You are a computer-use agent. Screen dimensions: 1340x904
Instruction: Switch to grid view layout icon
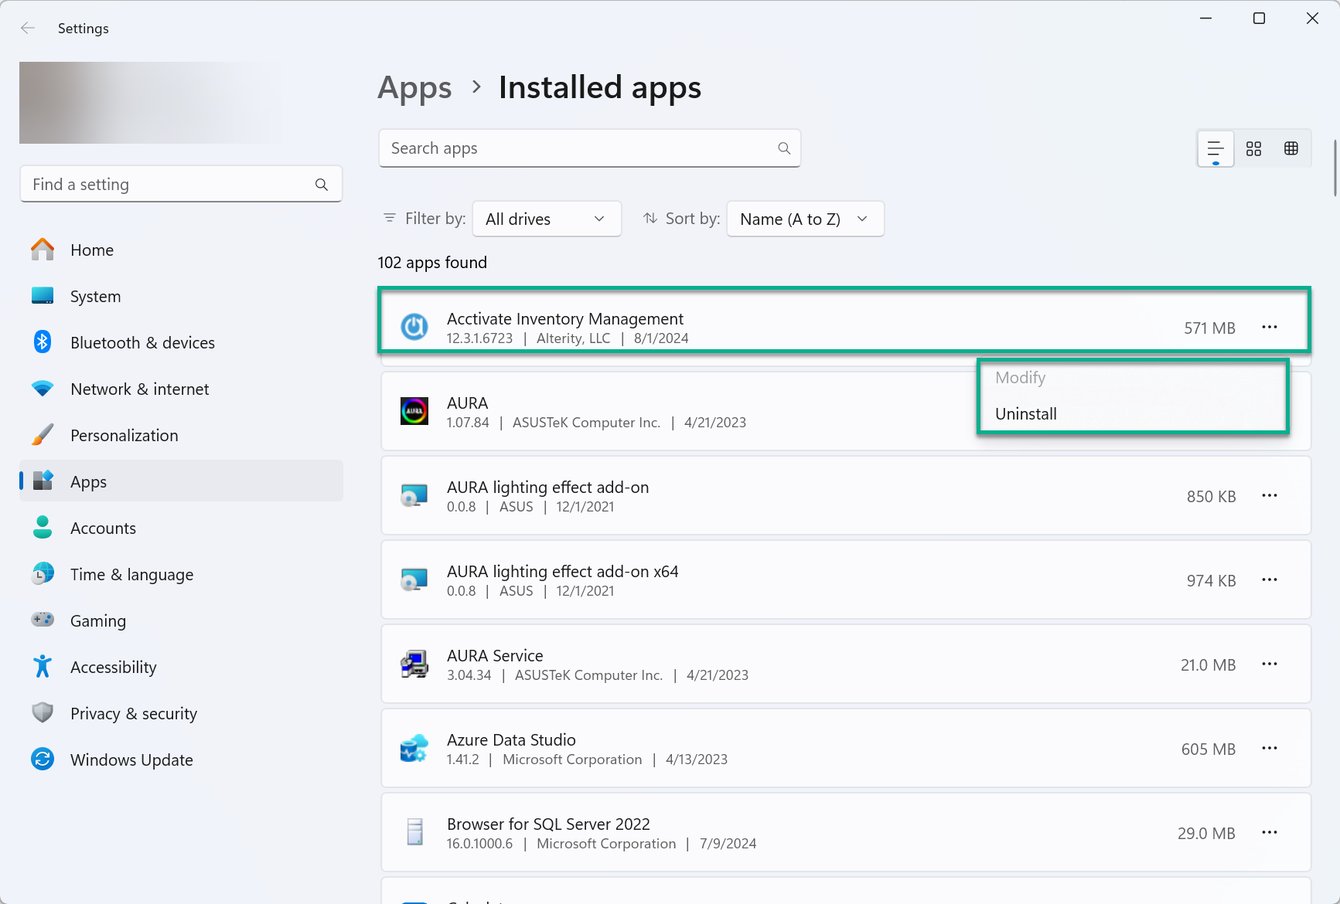[1253, 149]
